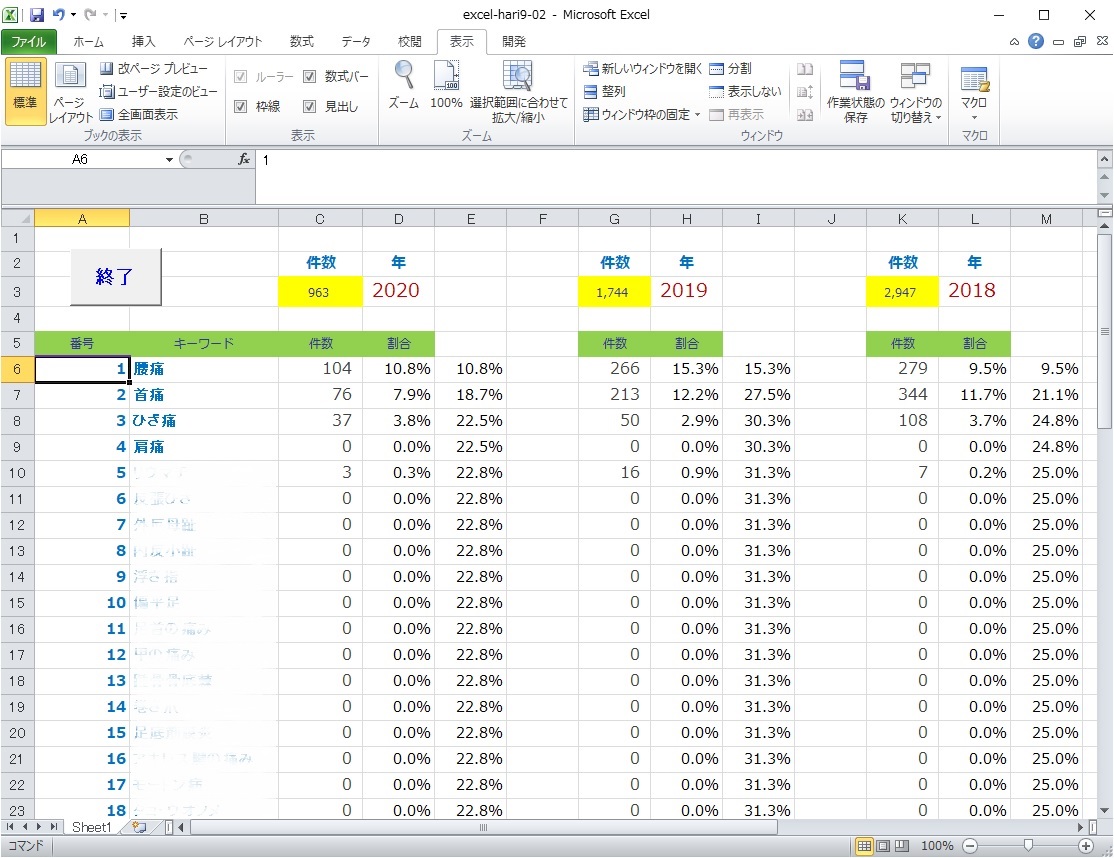Switch to the ページレイアウト tab
This screenshot has height=858, width=1114.
(x=222, y=41)
